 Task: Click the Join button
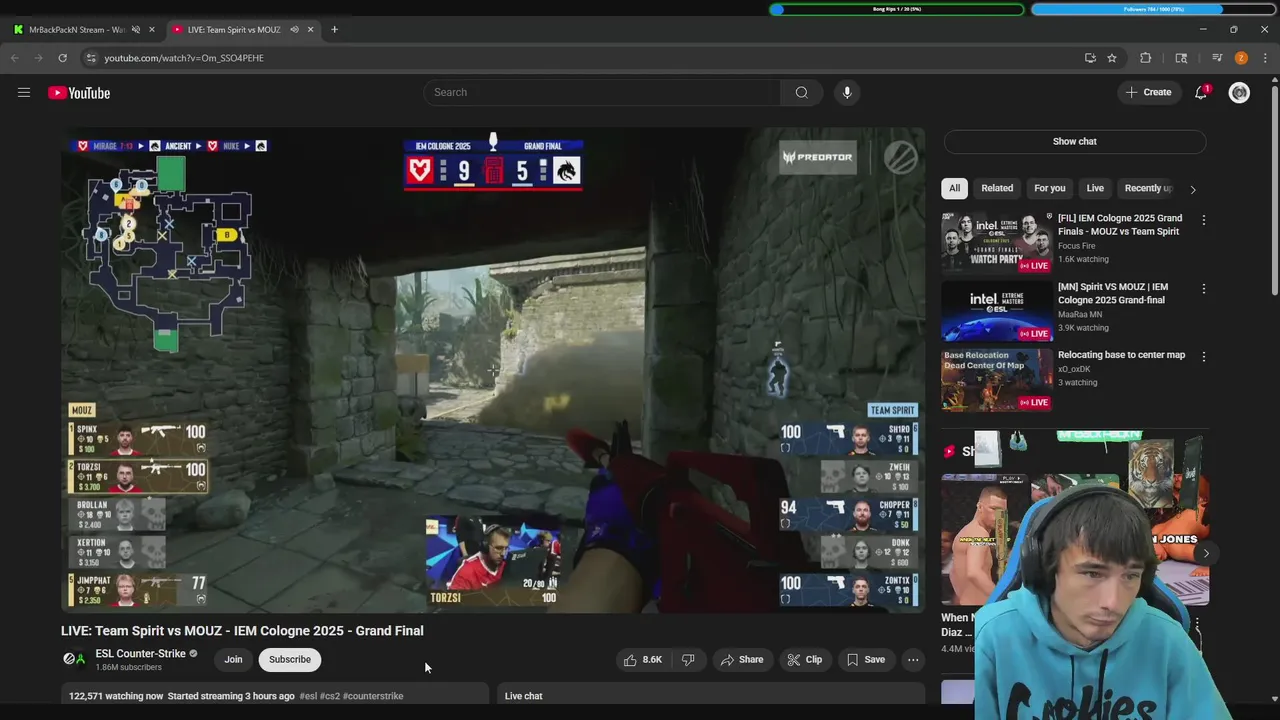point(233,659)
